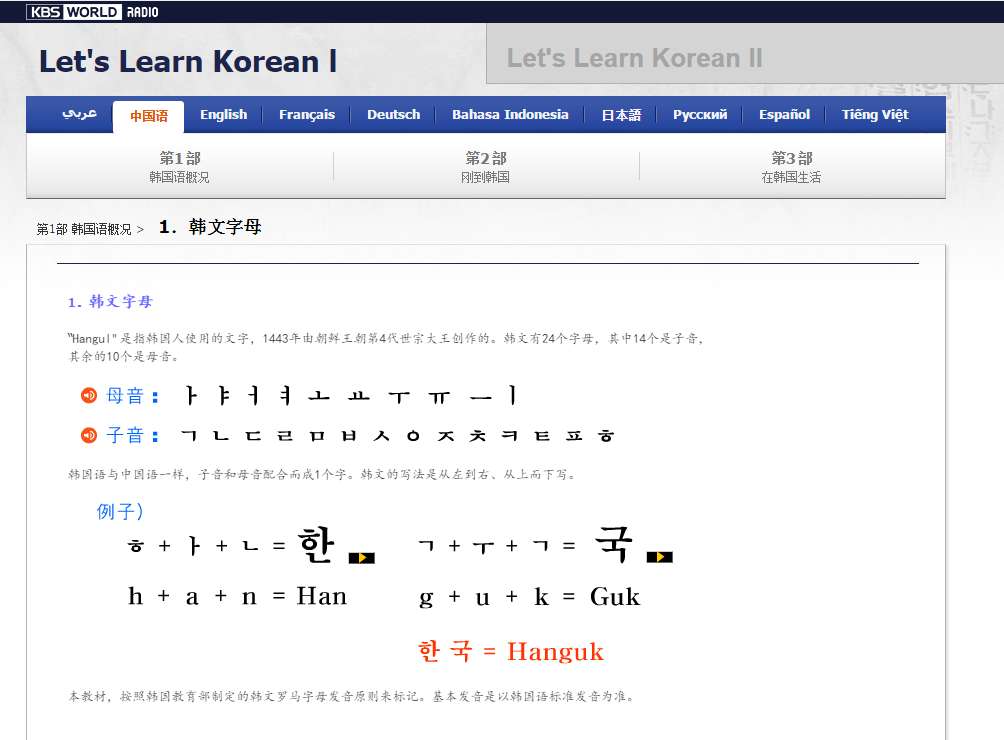Play the vowels (母音) audio speaker icon
The height and width of the screenshot is (740, 1004).
coord(89,396)
